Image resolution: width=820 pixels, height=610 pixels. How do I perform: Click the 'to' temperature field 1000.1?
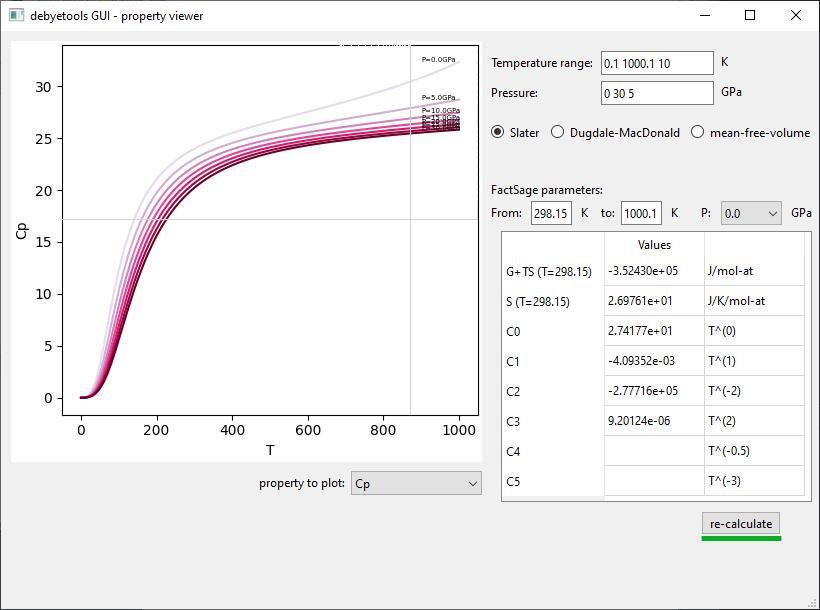tap(641, 213)
